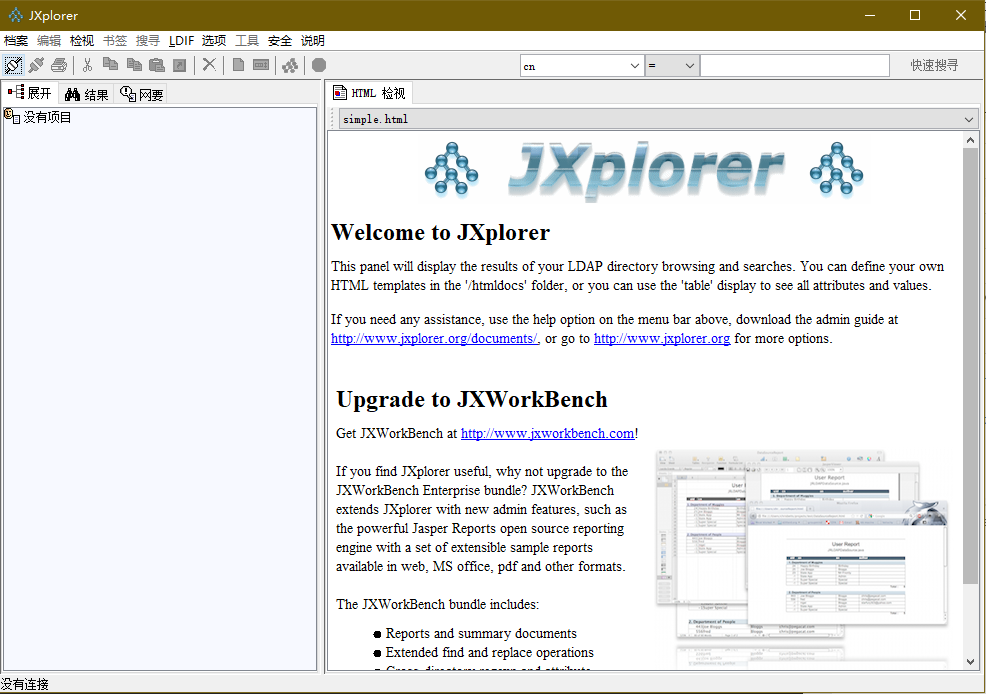Click the HTML panel scroll down arrow

[970, 661]
